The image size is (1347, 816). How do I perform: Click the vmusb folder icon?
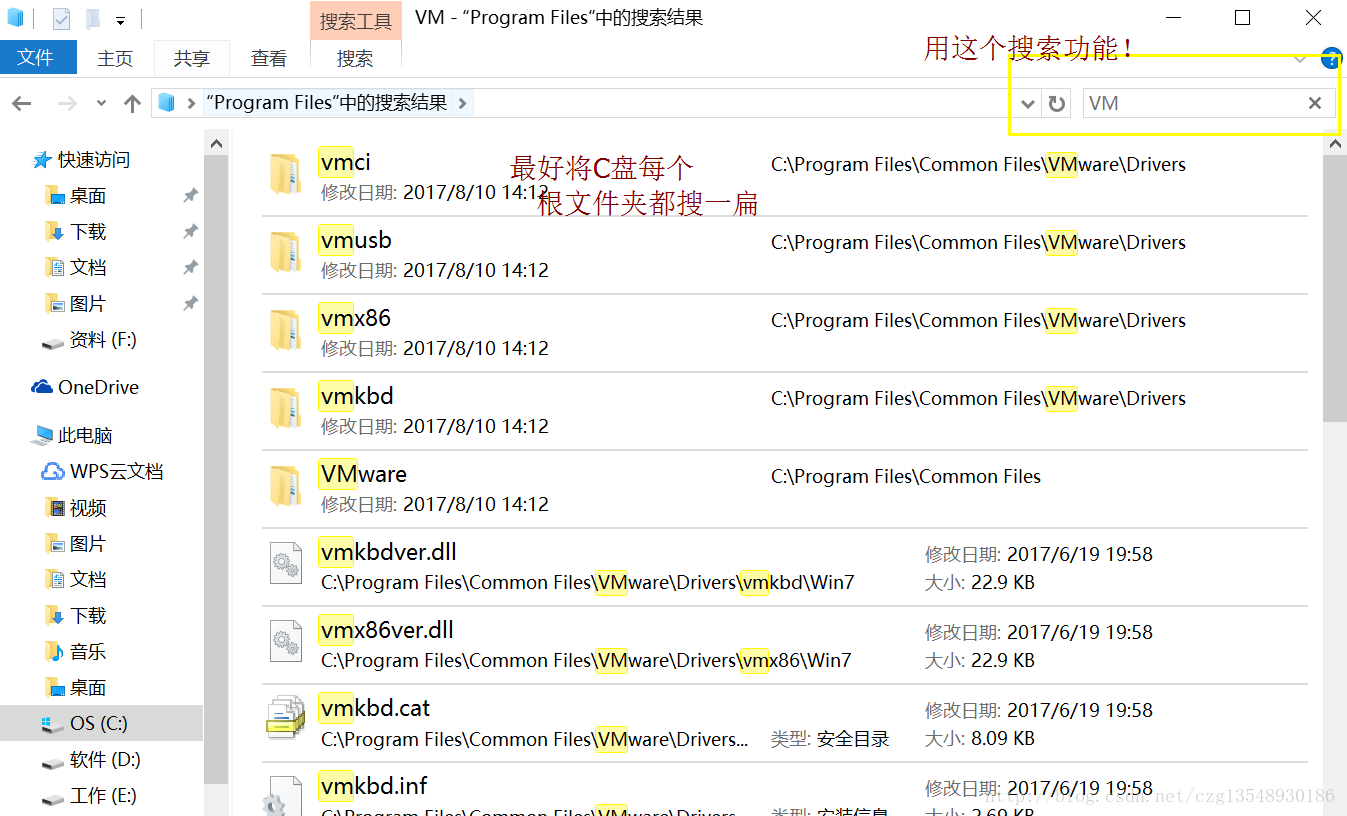pos(285,253)
